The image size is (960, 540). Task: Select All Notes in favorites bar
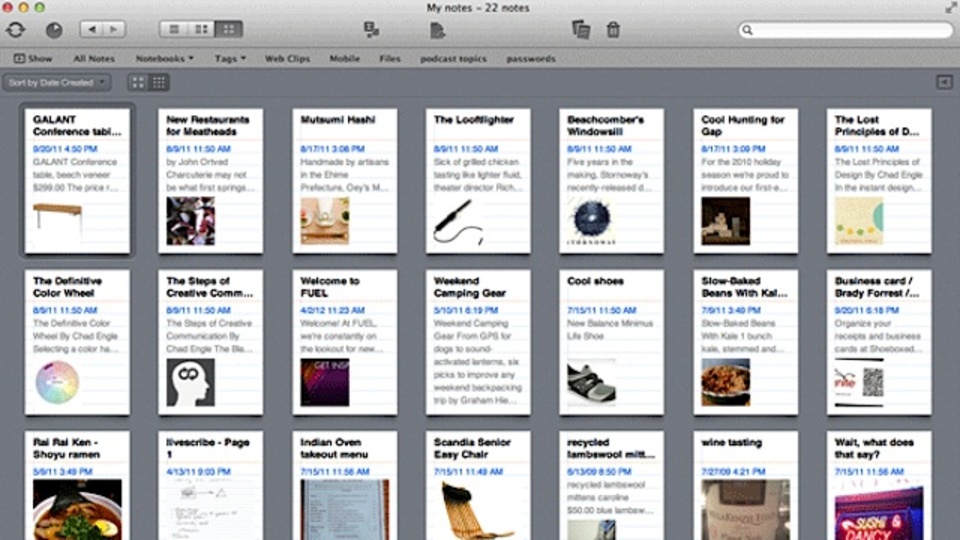(x=94, y=59)
